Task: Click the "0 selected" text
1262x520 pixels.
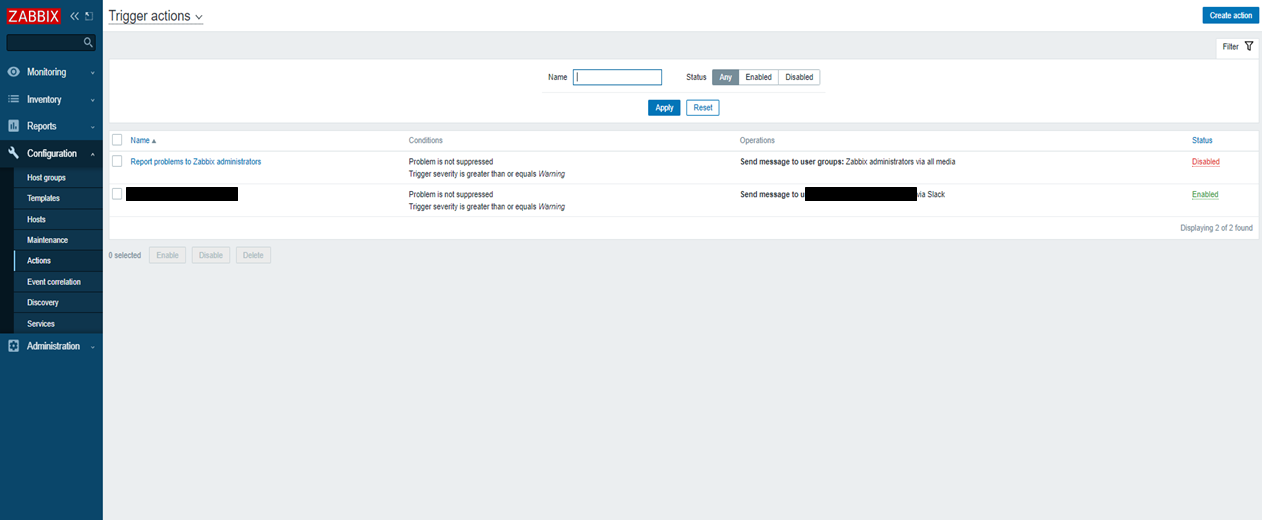Action: tap(125, 255)
